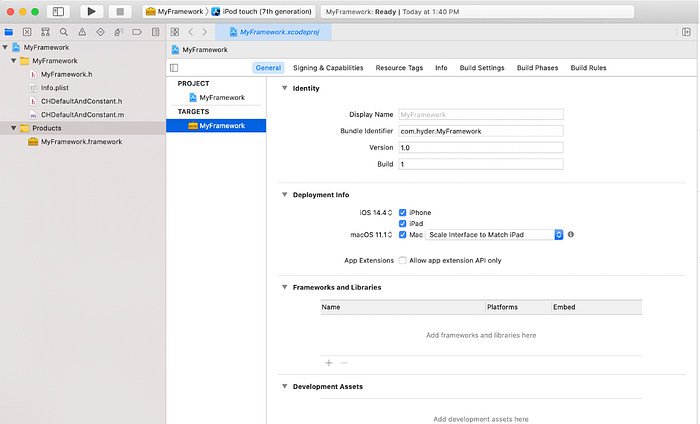Open the Find navigator magnifier
Screen dimensions: 700x424
[64, 32]
